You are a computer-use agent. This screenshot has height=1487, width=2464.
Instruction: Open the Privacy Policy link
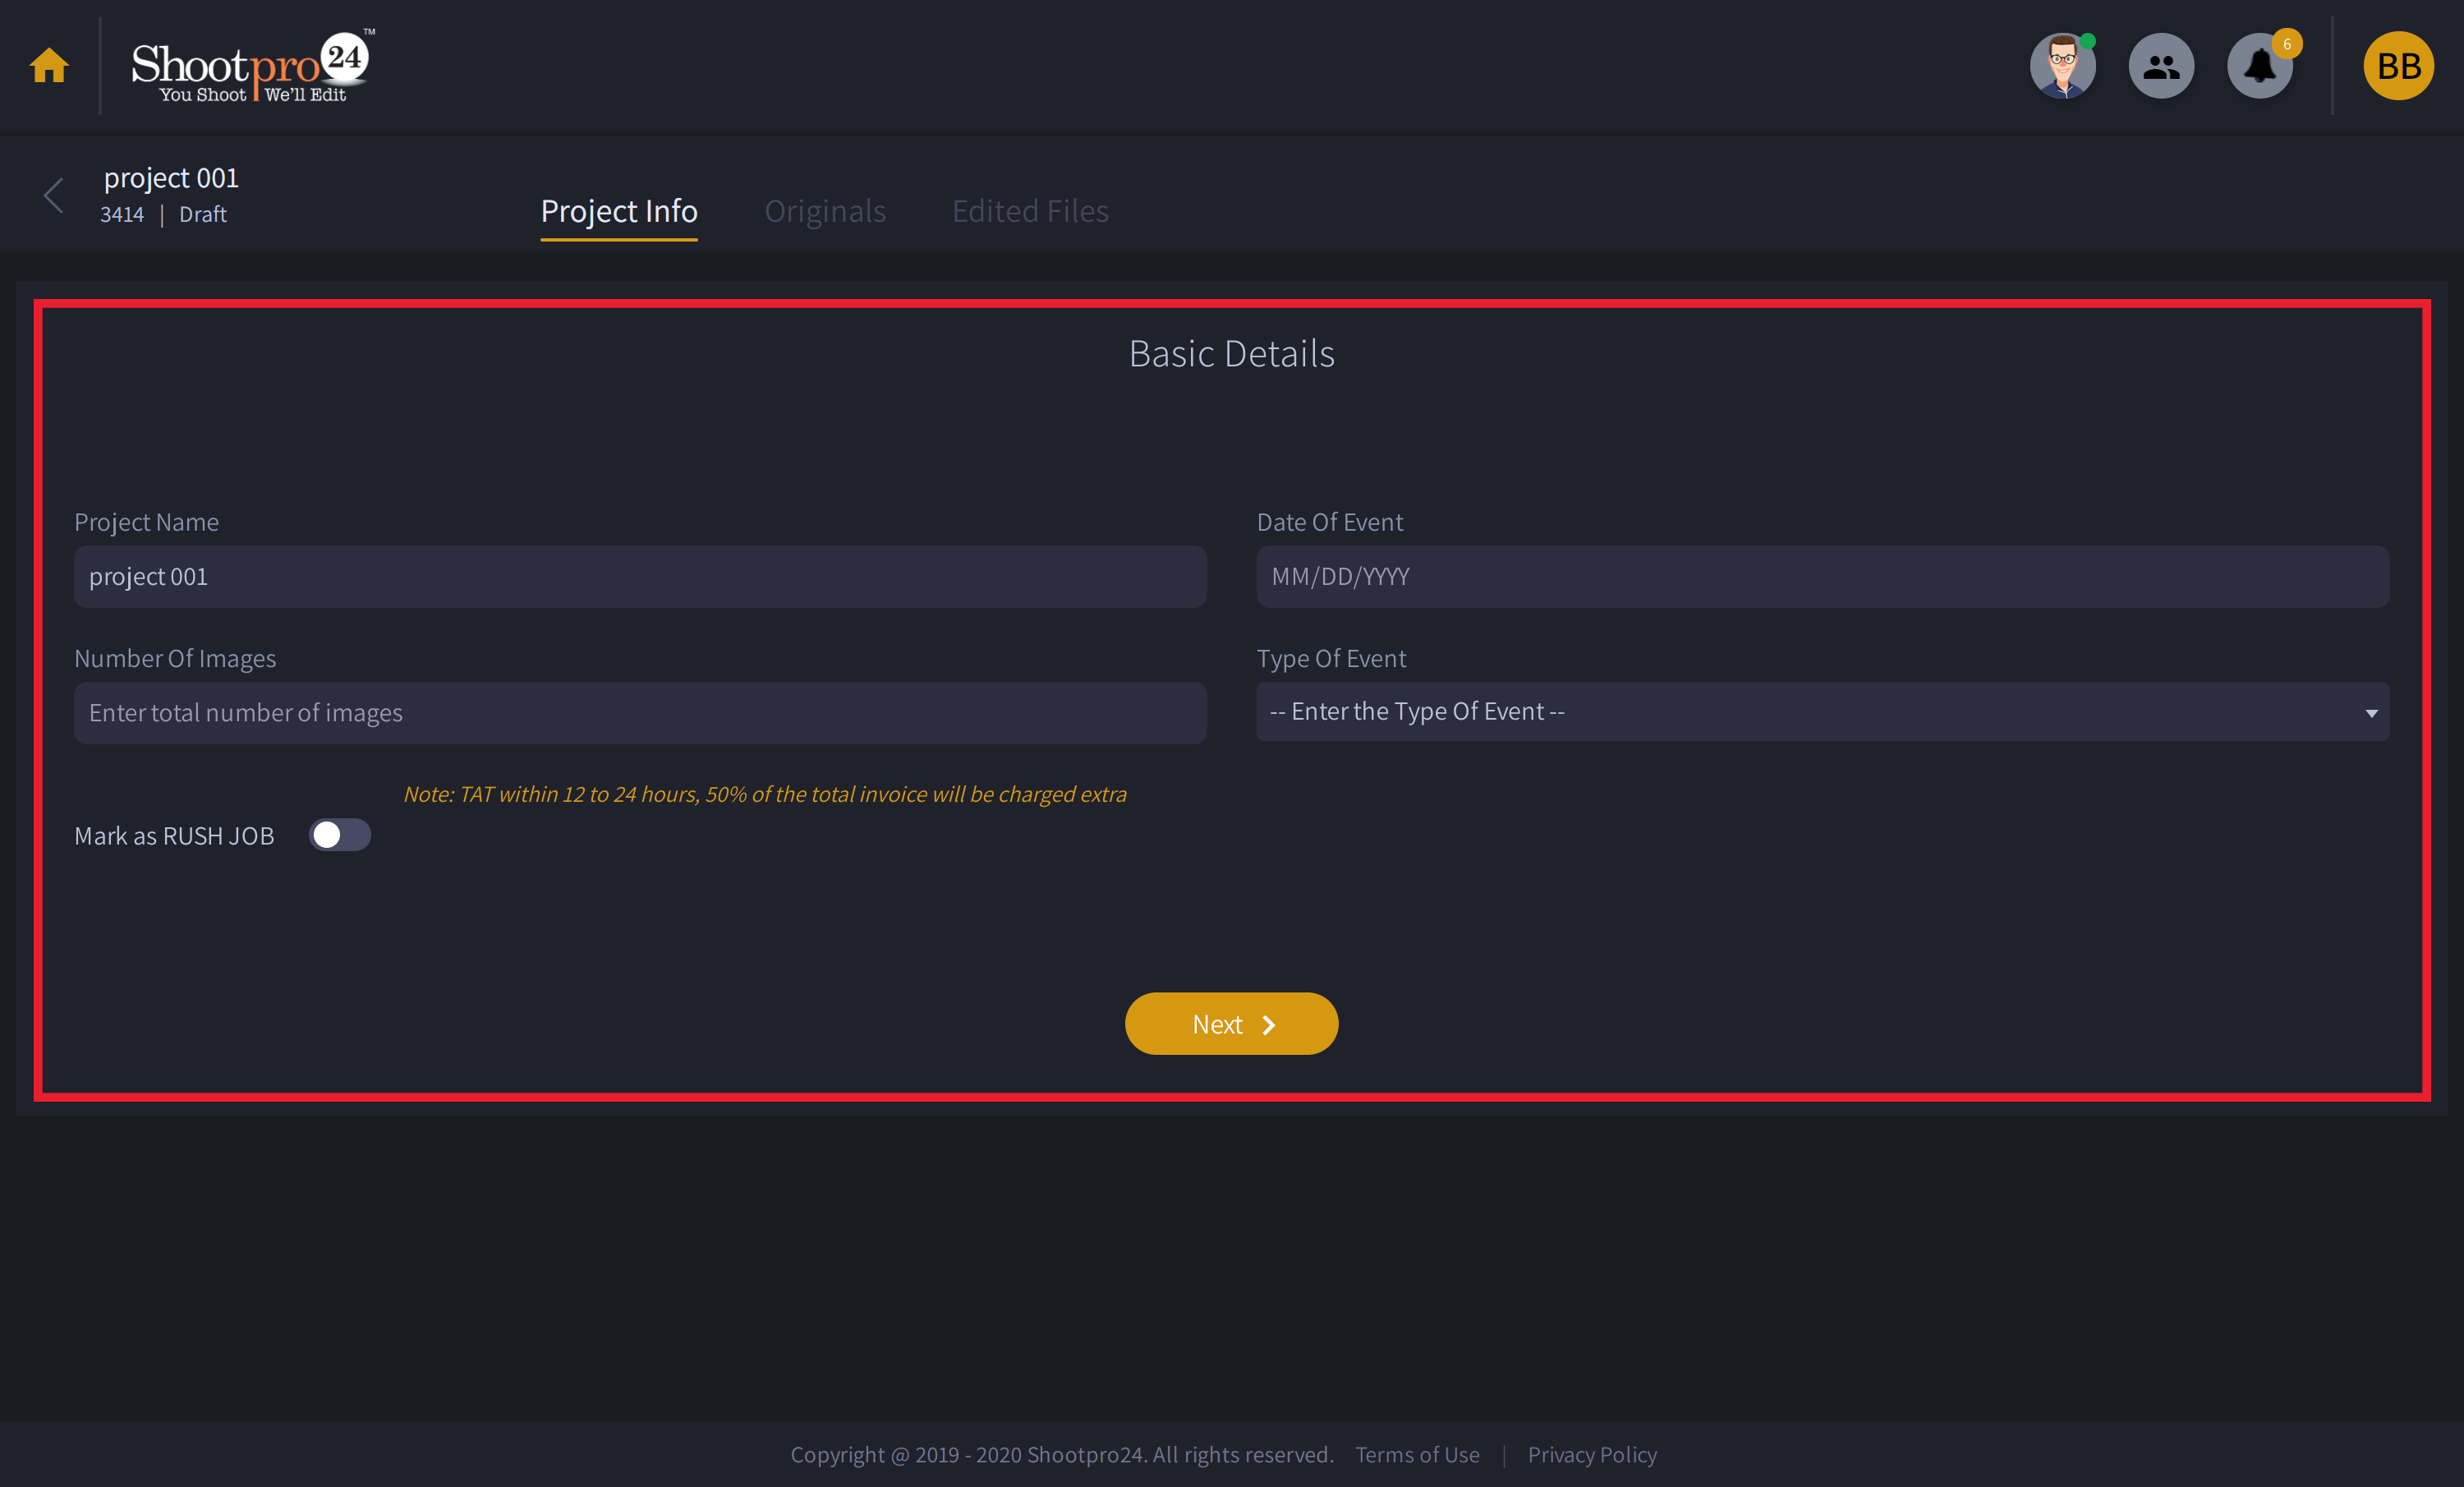tap(1591, 1455)
